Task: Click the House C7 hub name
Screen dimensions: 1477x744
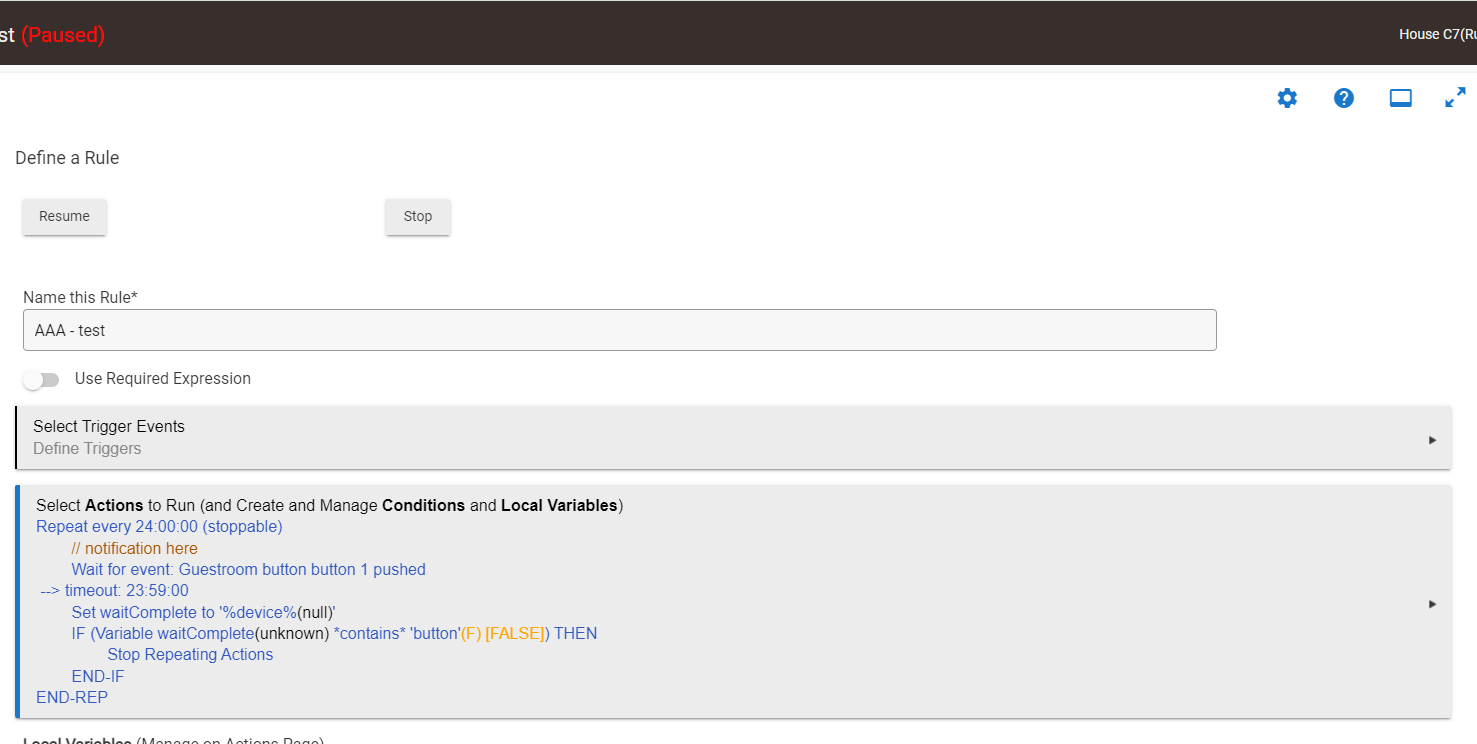Action: [1436, 35]
